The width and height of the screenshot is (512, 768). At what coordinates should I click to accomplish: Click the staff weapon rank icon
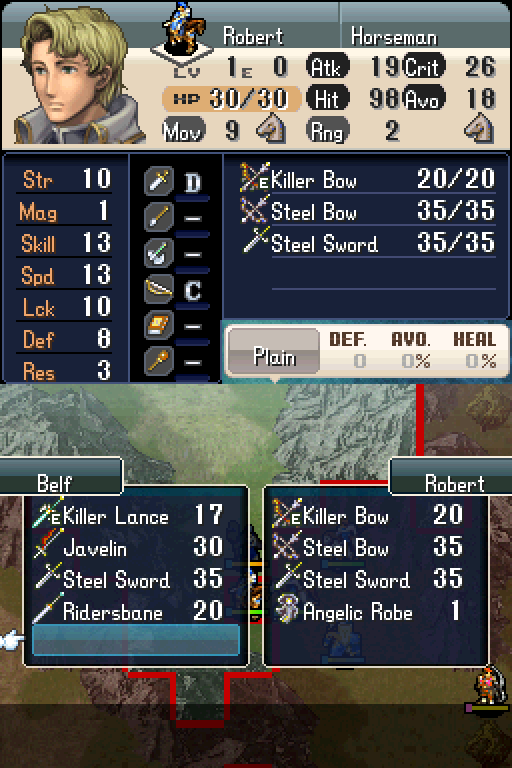(x=159, y=361)
